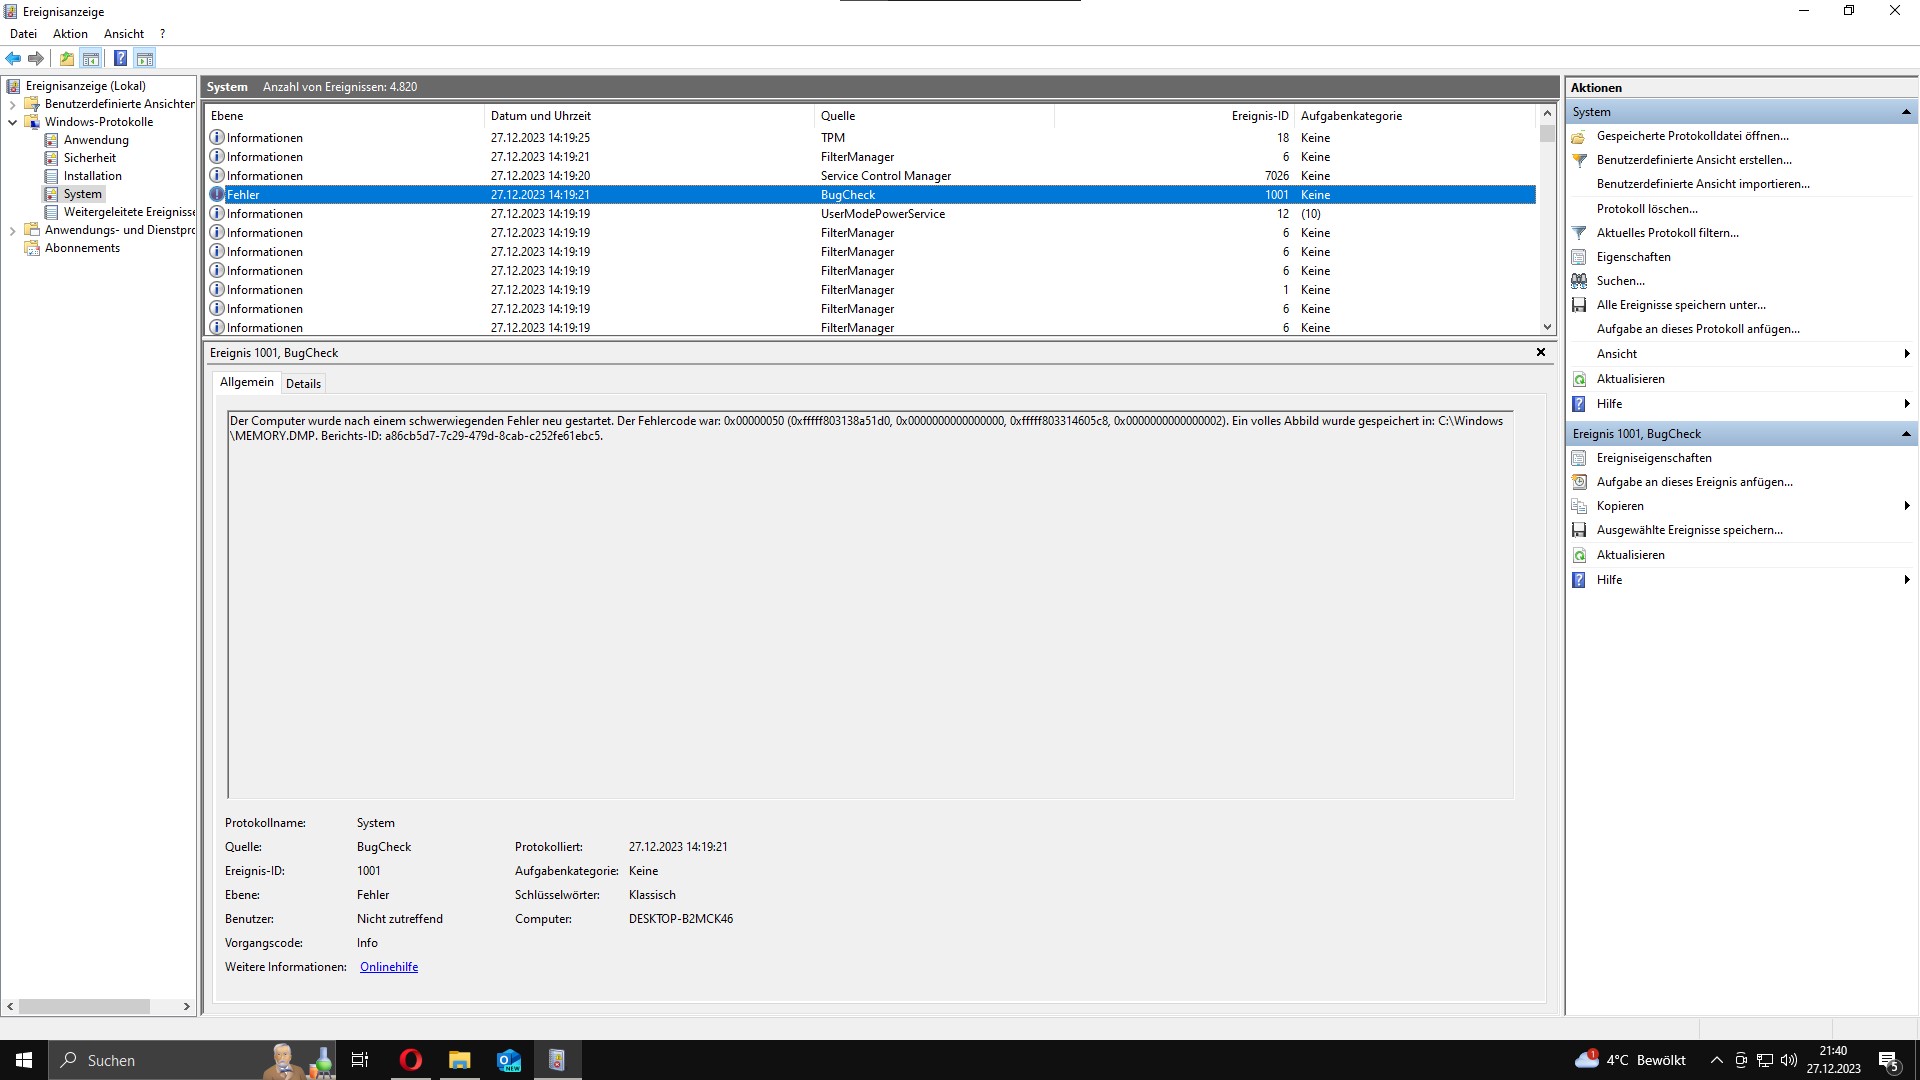Collapse the System actions section header
Image resolution: width=1920 pixels, height=1080 pixels.
coord(1905,112)
